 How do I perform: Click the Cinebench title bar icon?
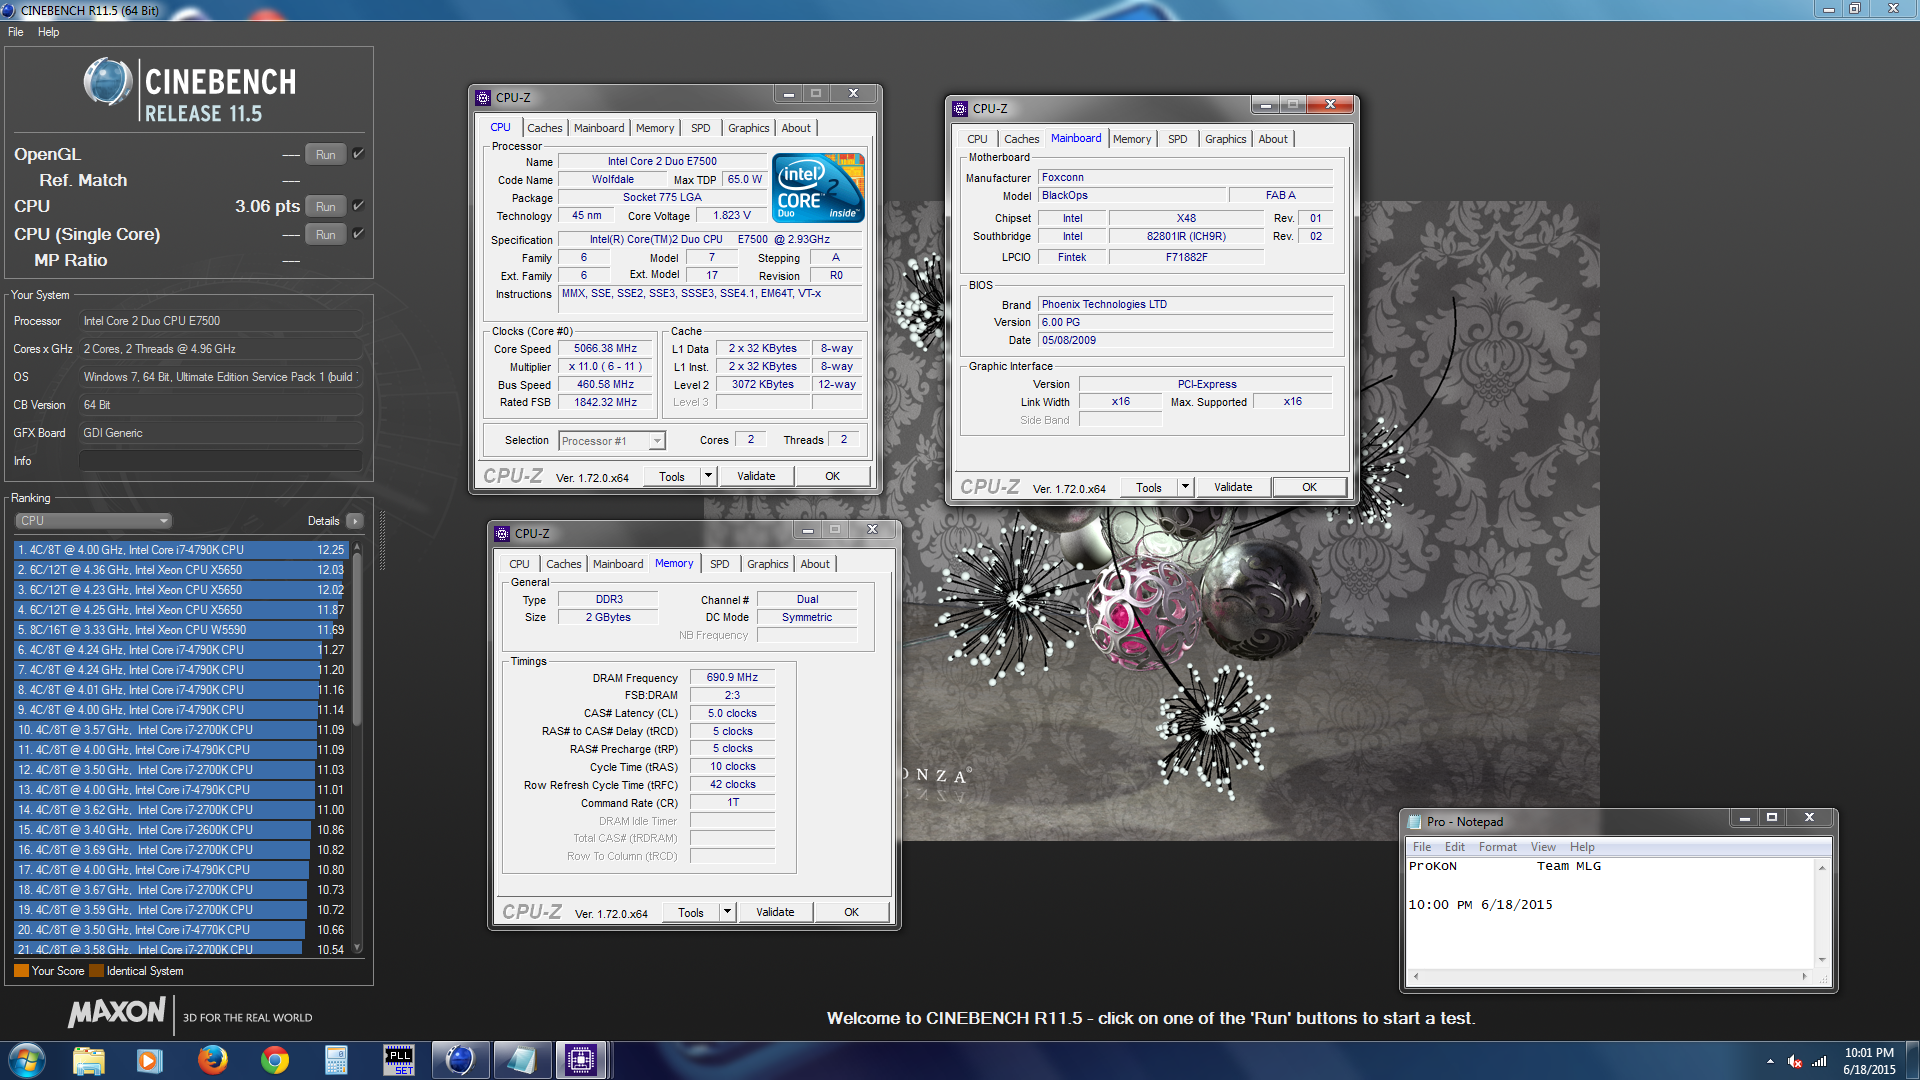pos(9,10)
